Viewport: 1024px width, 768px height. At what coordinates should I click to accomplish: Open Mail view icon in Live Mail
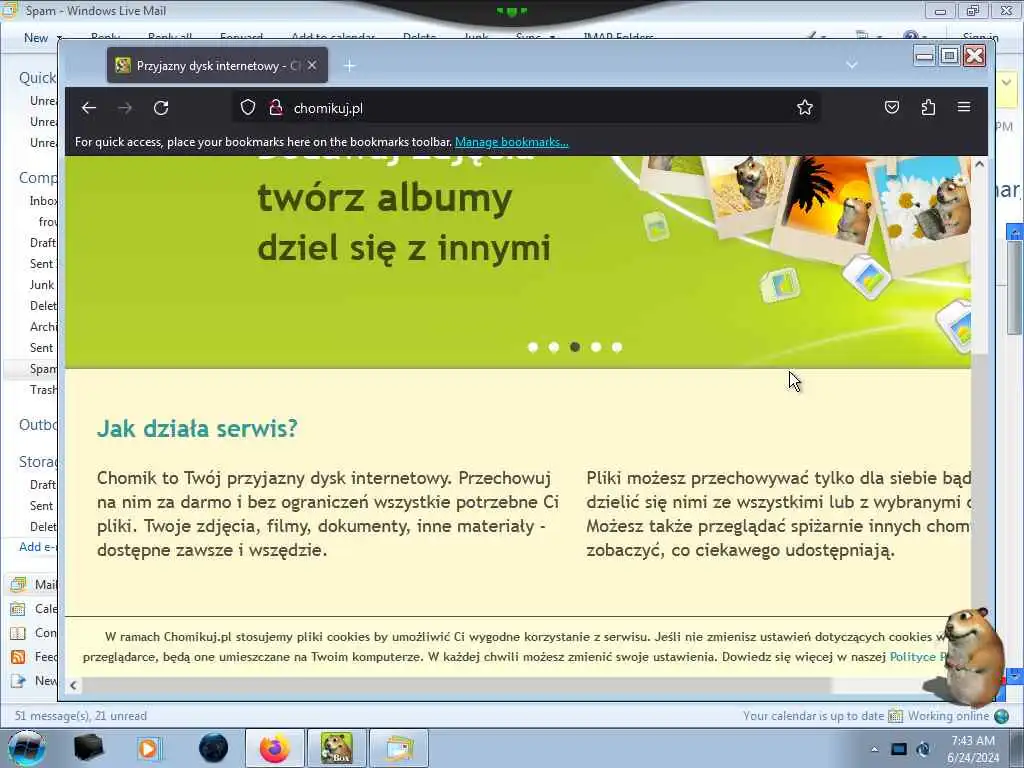(x=18, y=584)
